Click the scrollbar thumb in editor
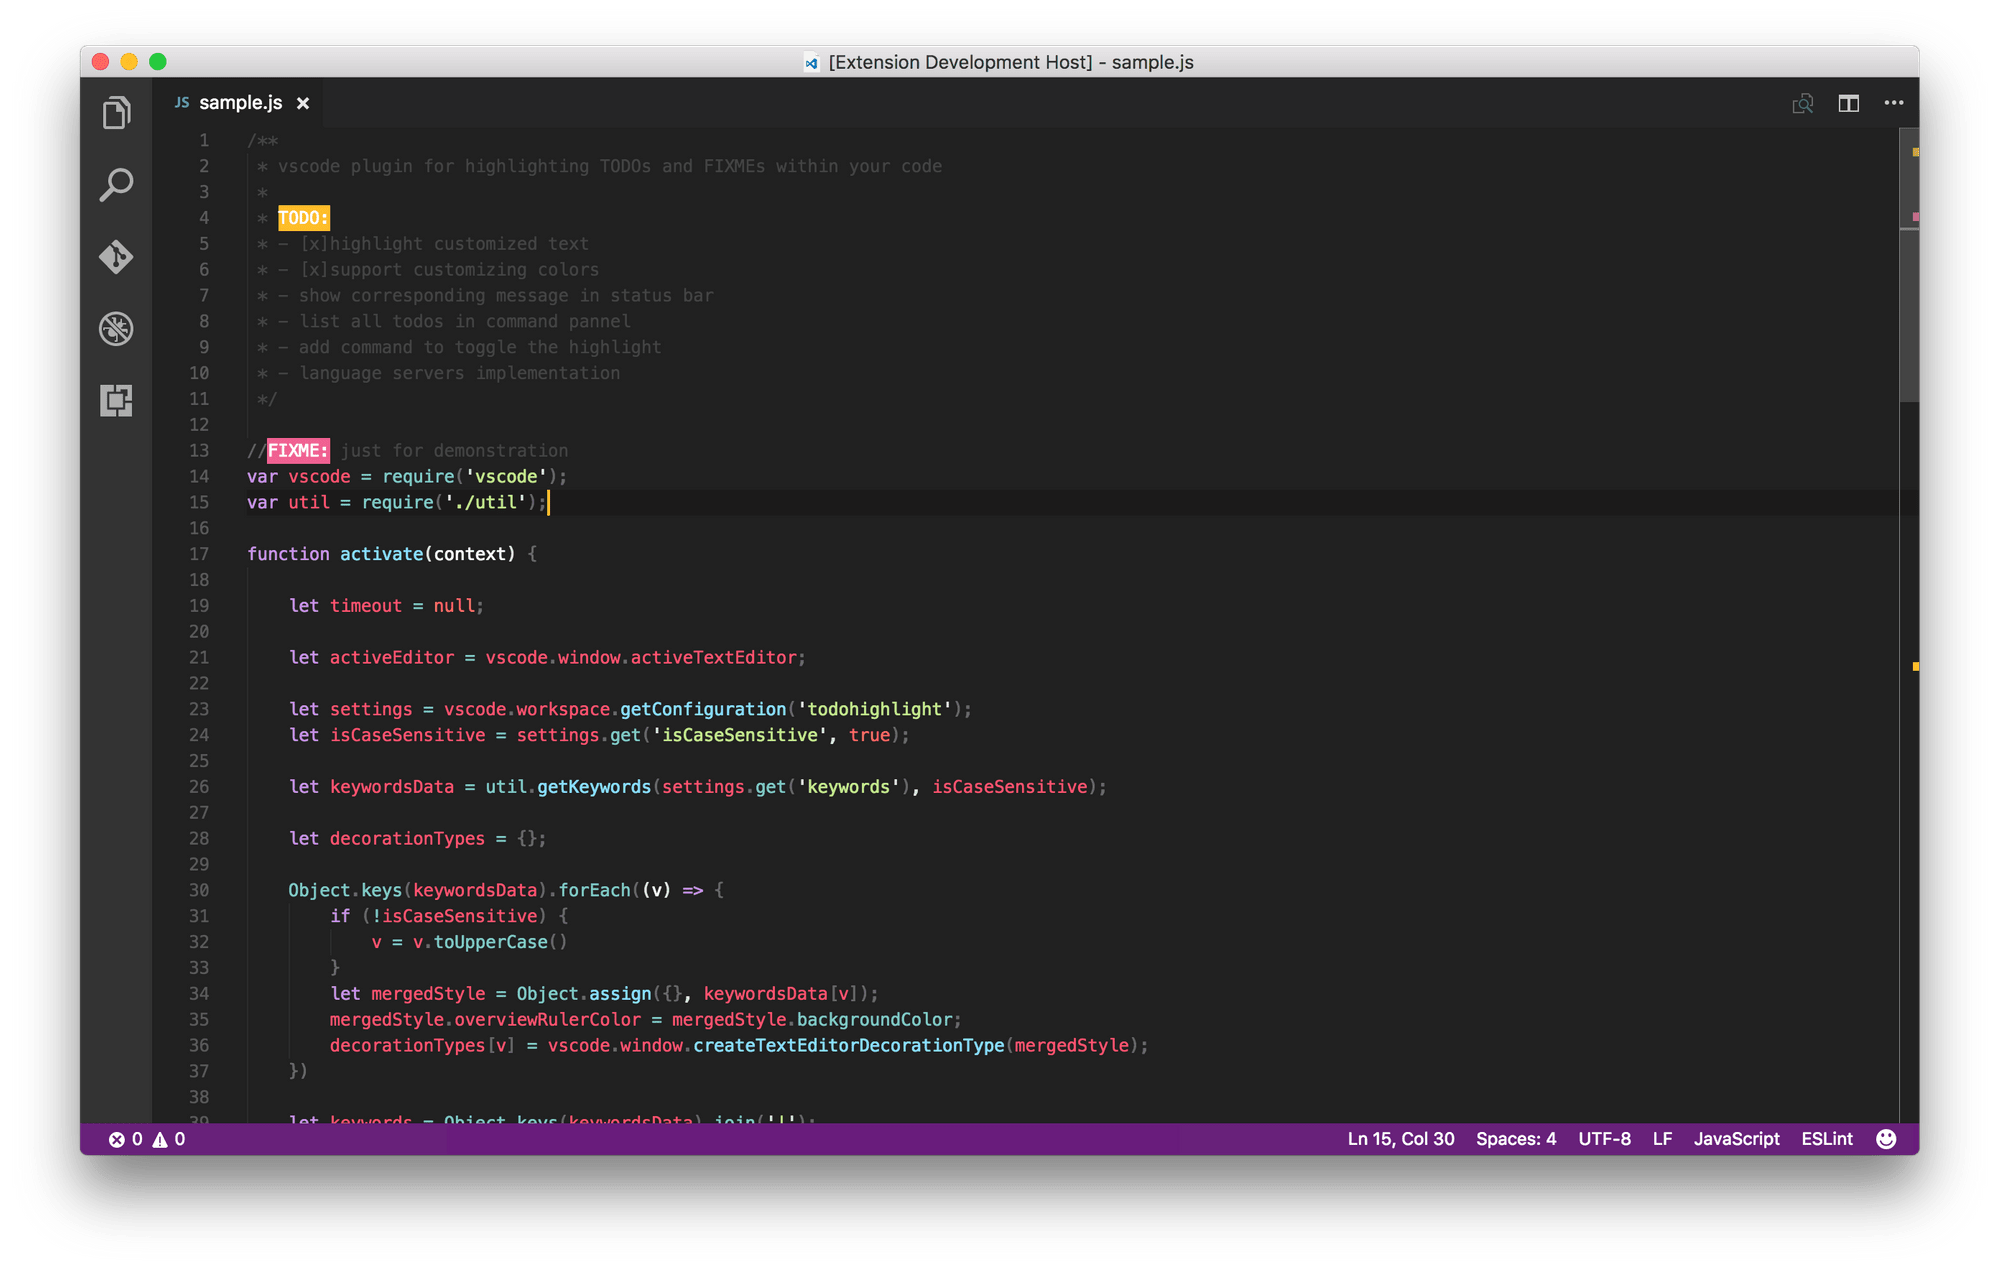This screenshot has height=1270, width=2000. coord(1909,266)
